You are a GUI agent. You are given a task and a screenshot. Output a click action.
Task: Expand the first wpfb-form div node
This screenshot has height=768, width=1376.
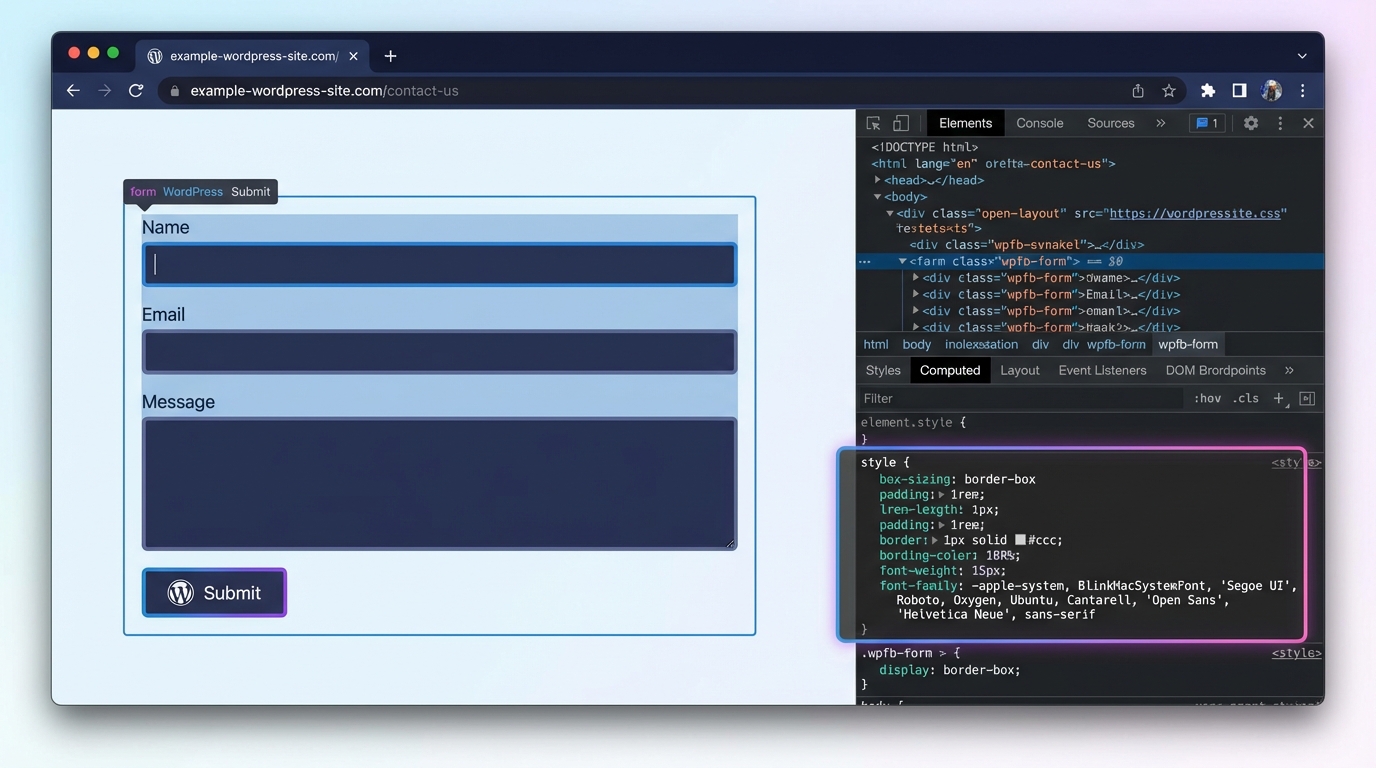916,277
